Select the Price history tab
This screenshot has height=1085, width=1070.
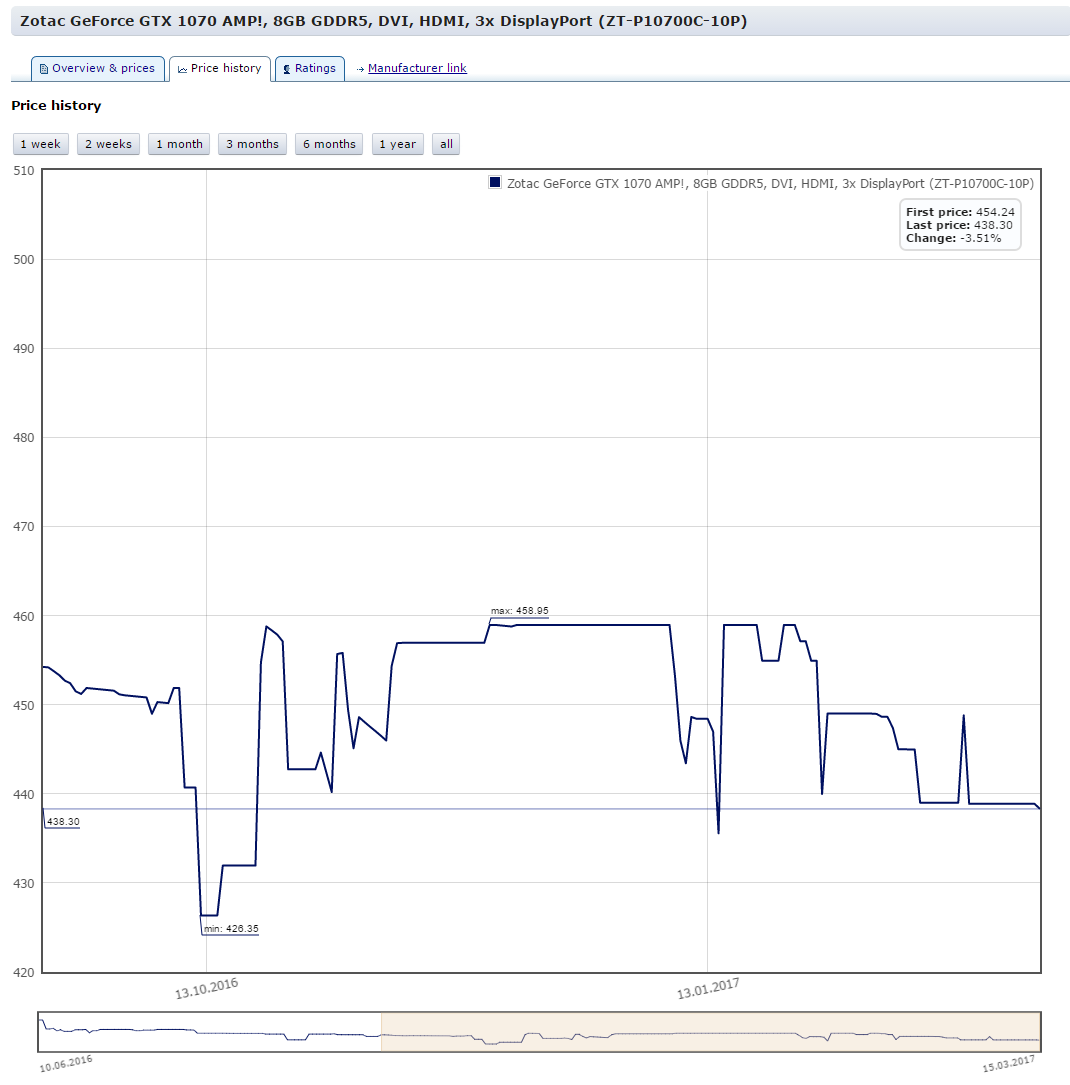pos(220,69)
